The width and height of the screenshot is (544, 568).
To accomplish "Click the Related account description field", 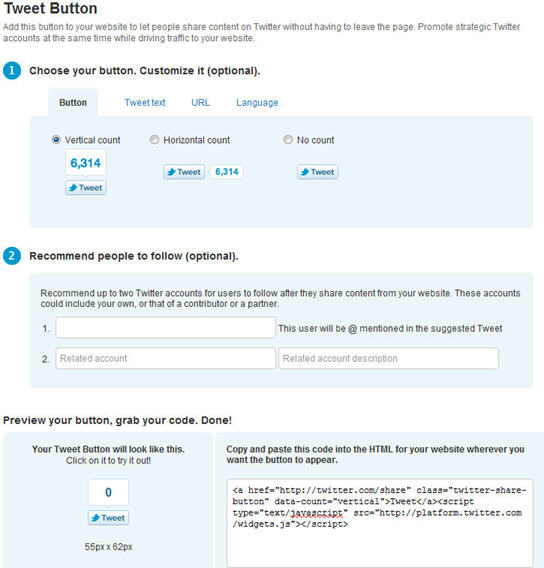I will (x=388, y=358).
